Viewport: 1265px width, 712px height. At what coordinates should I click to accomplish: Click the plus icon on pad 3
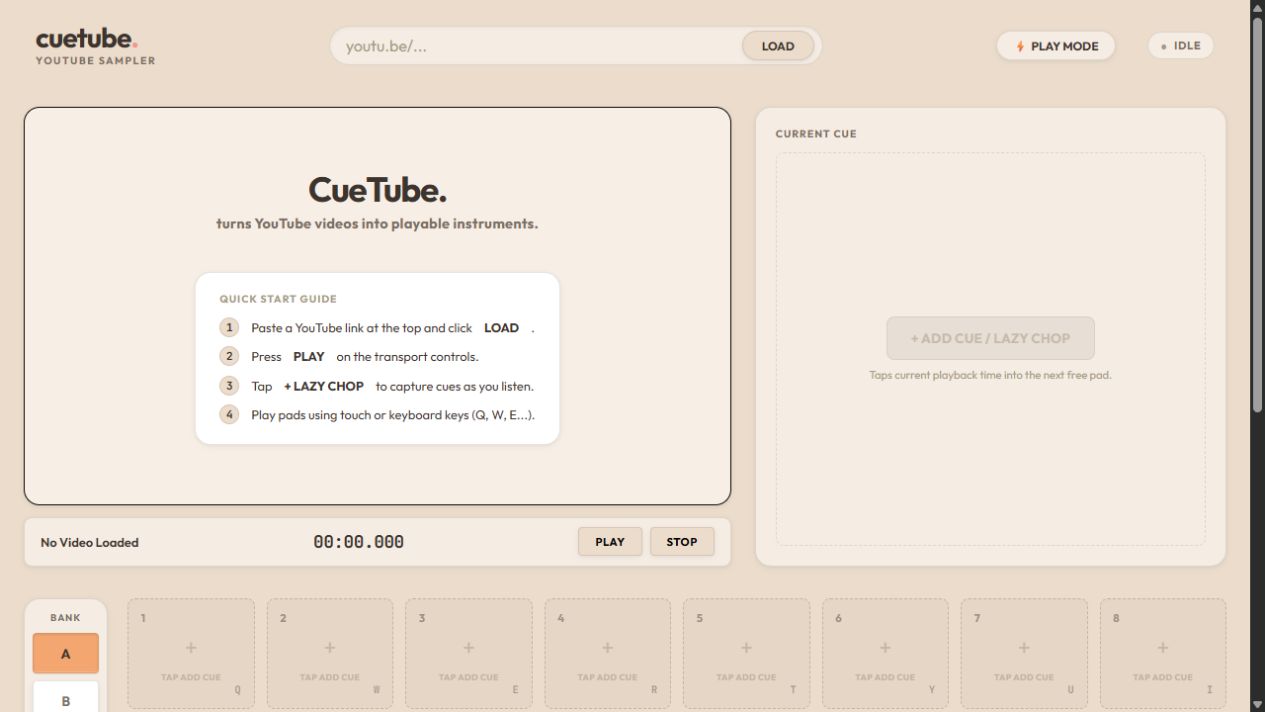469,648
